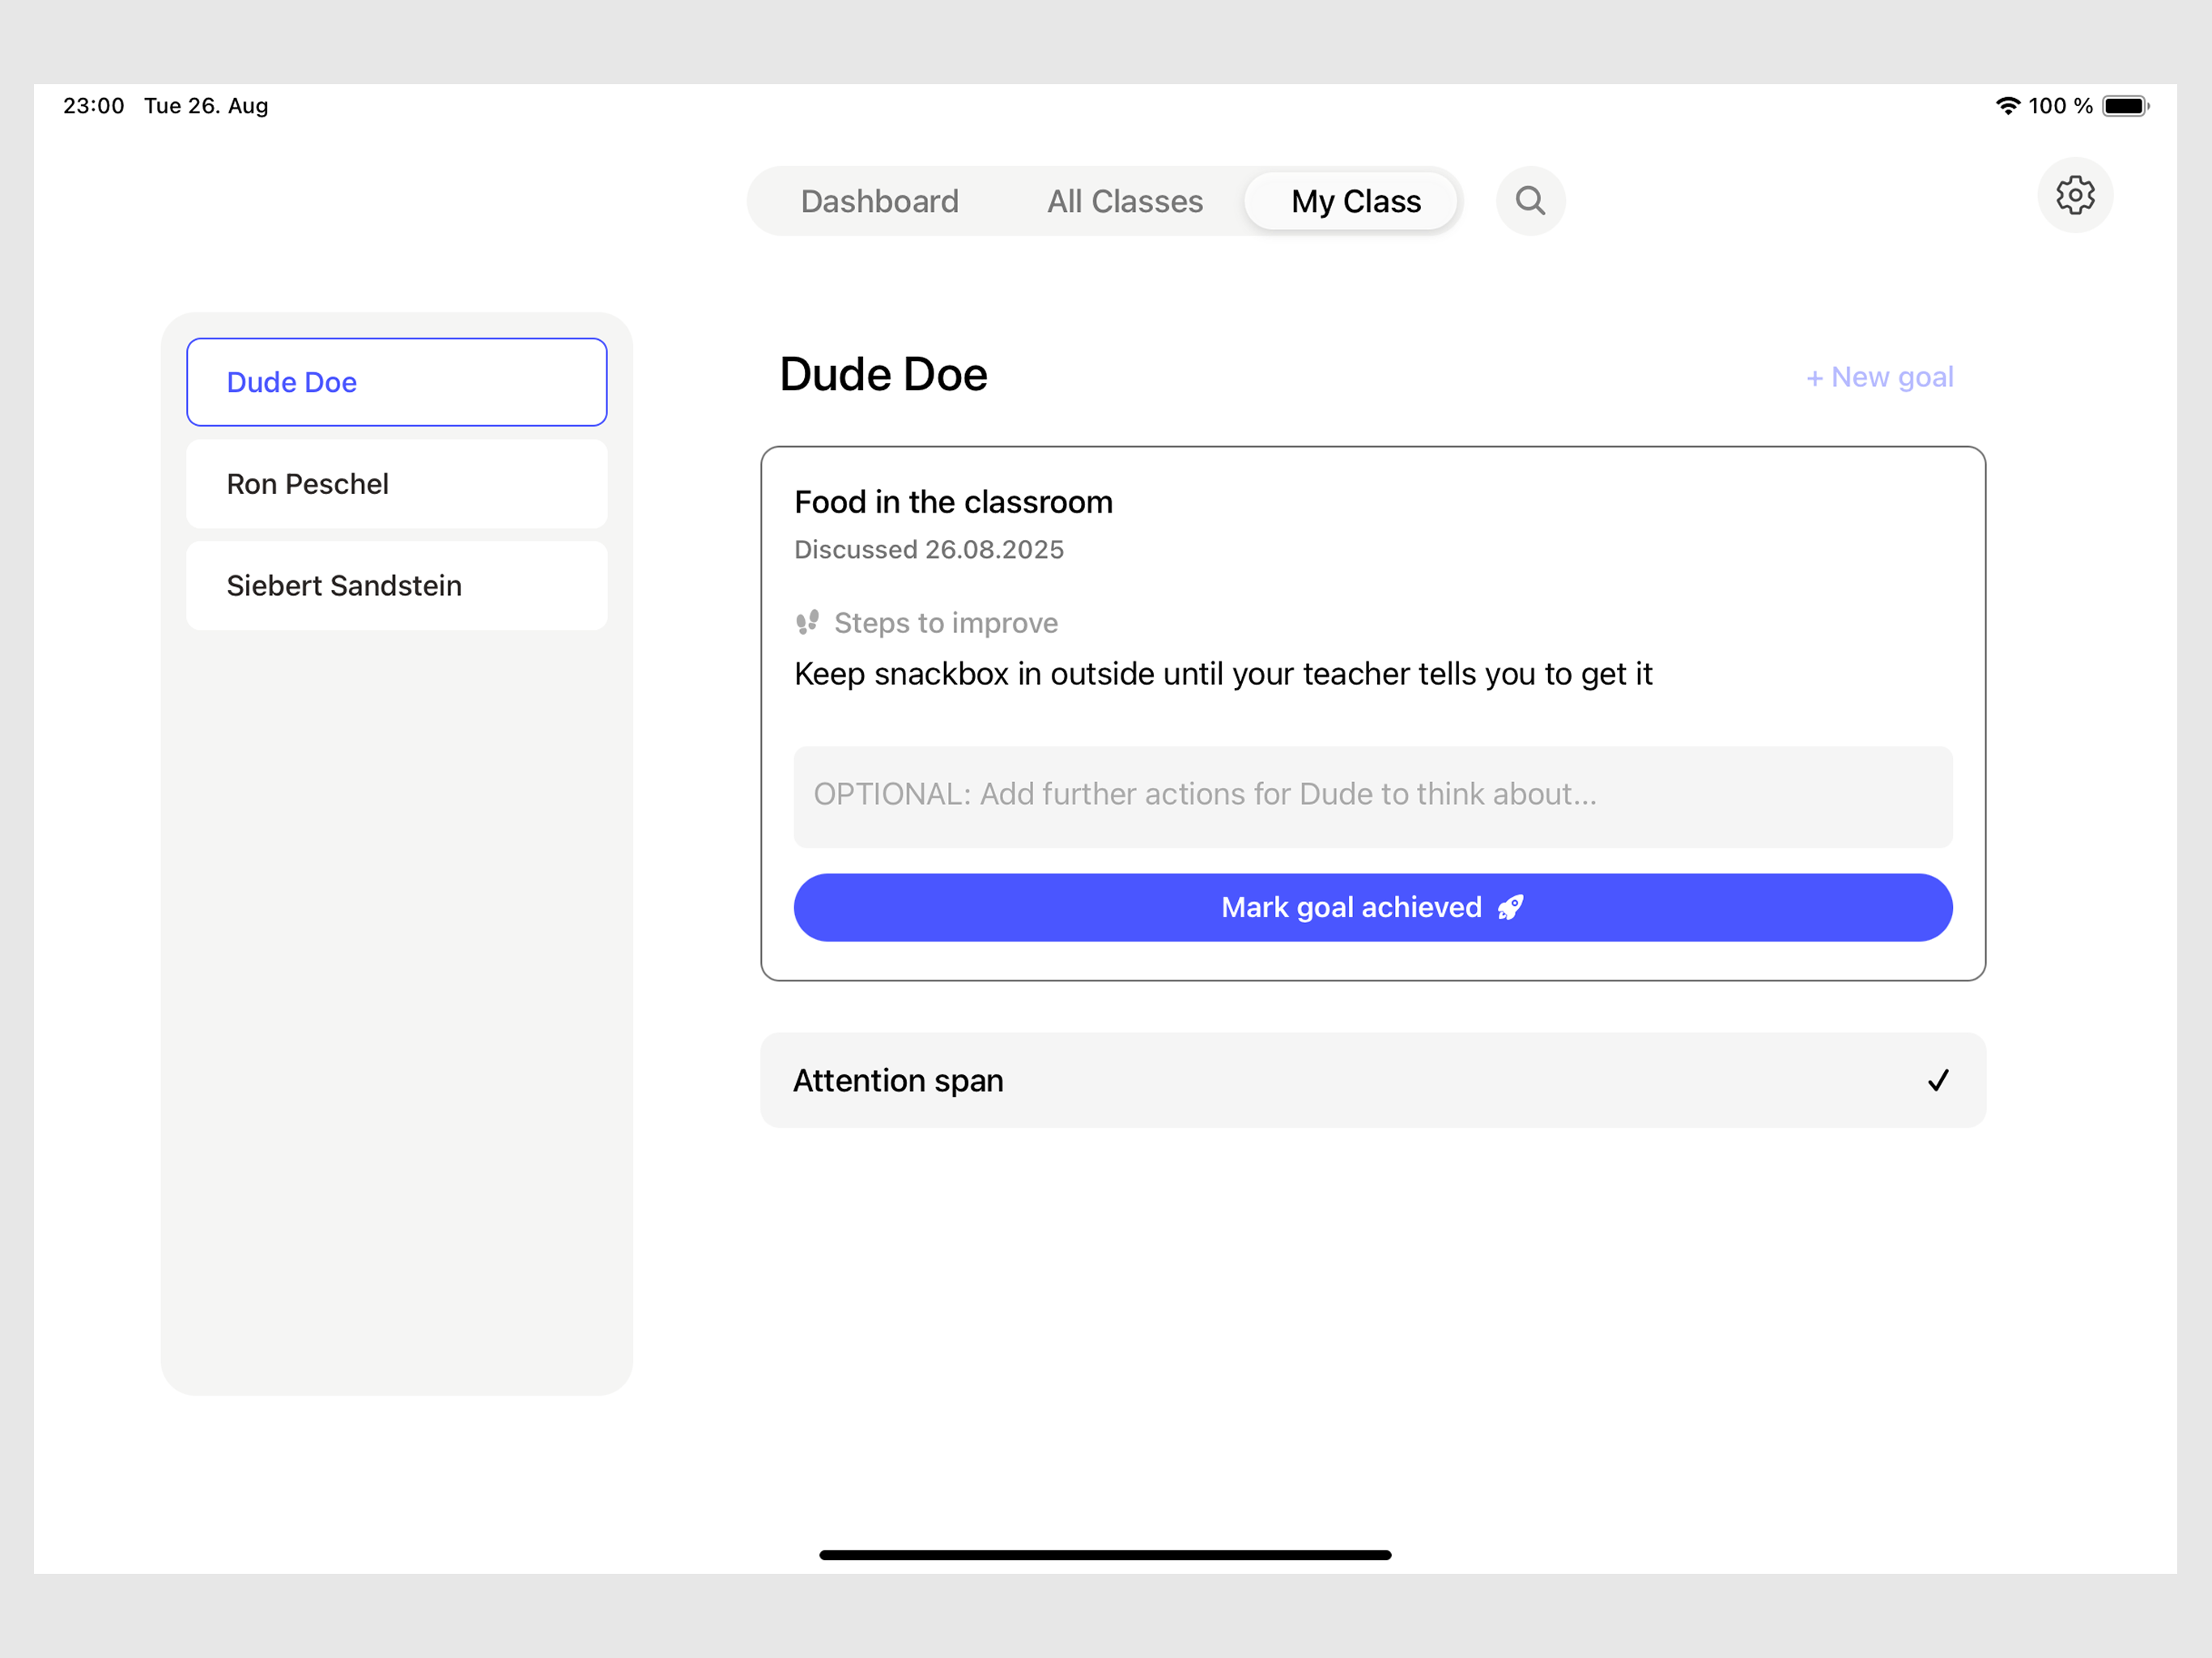
Task: Click the Food in the classroom title
Action: pos(953,502)
